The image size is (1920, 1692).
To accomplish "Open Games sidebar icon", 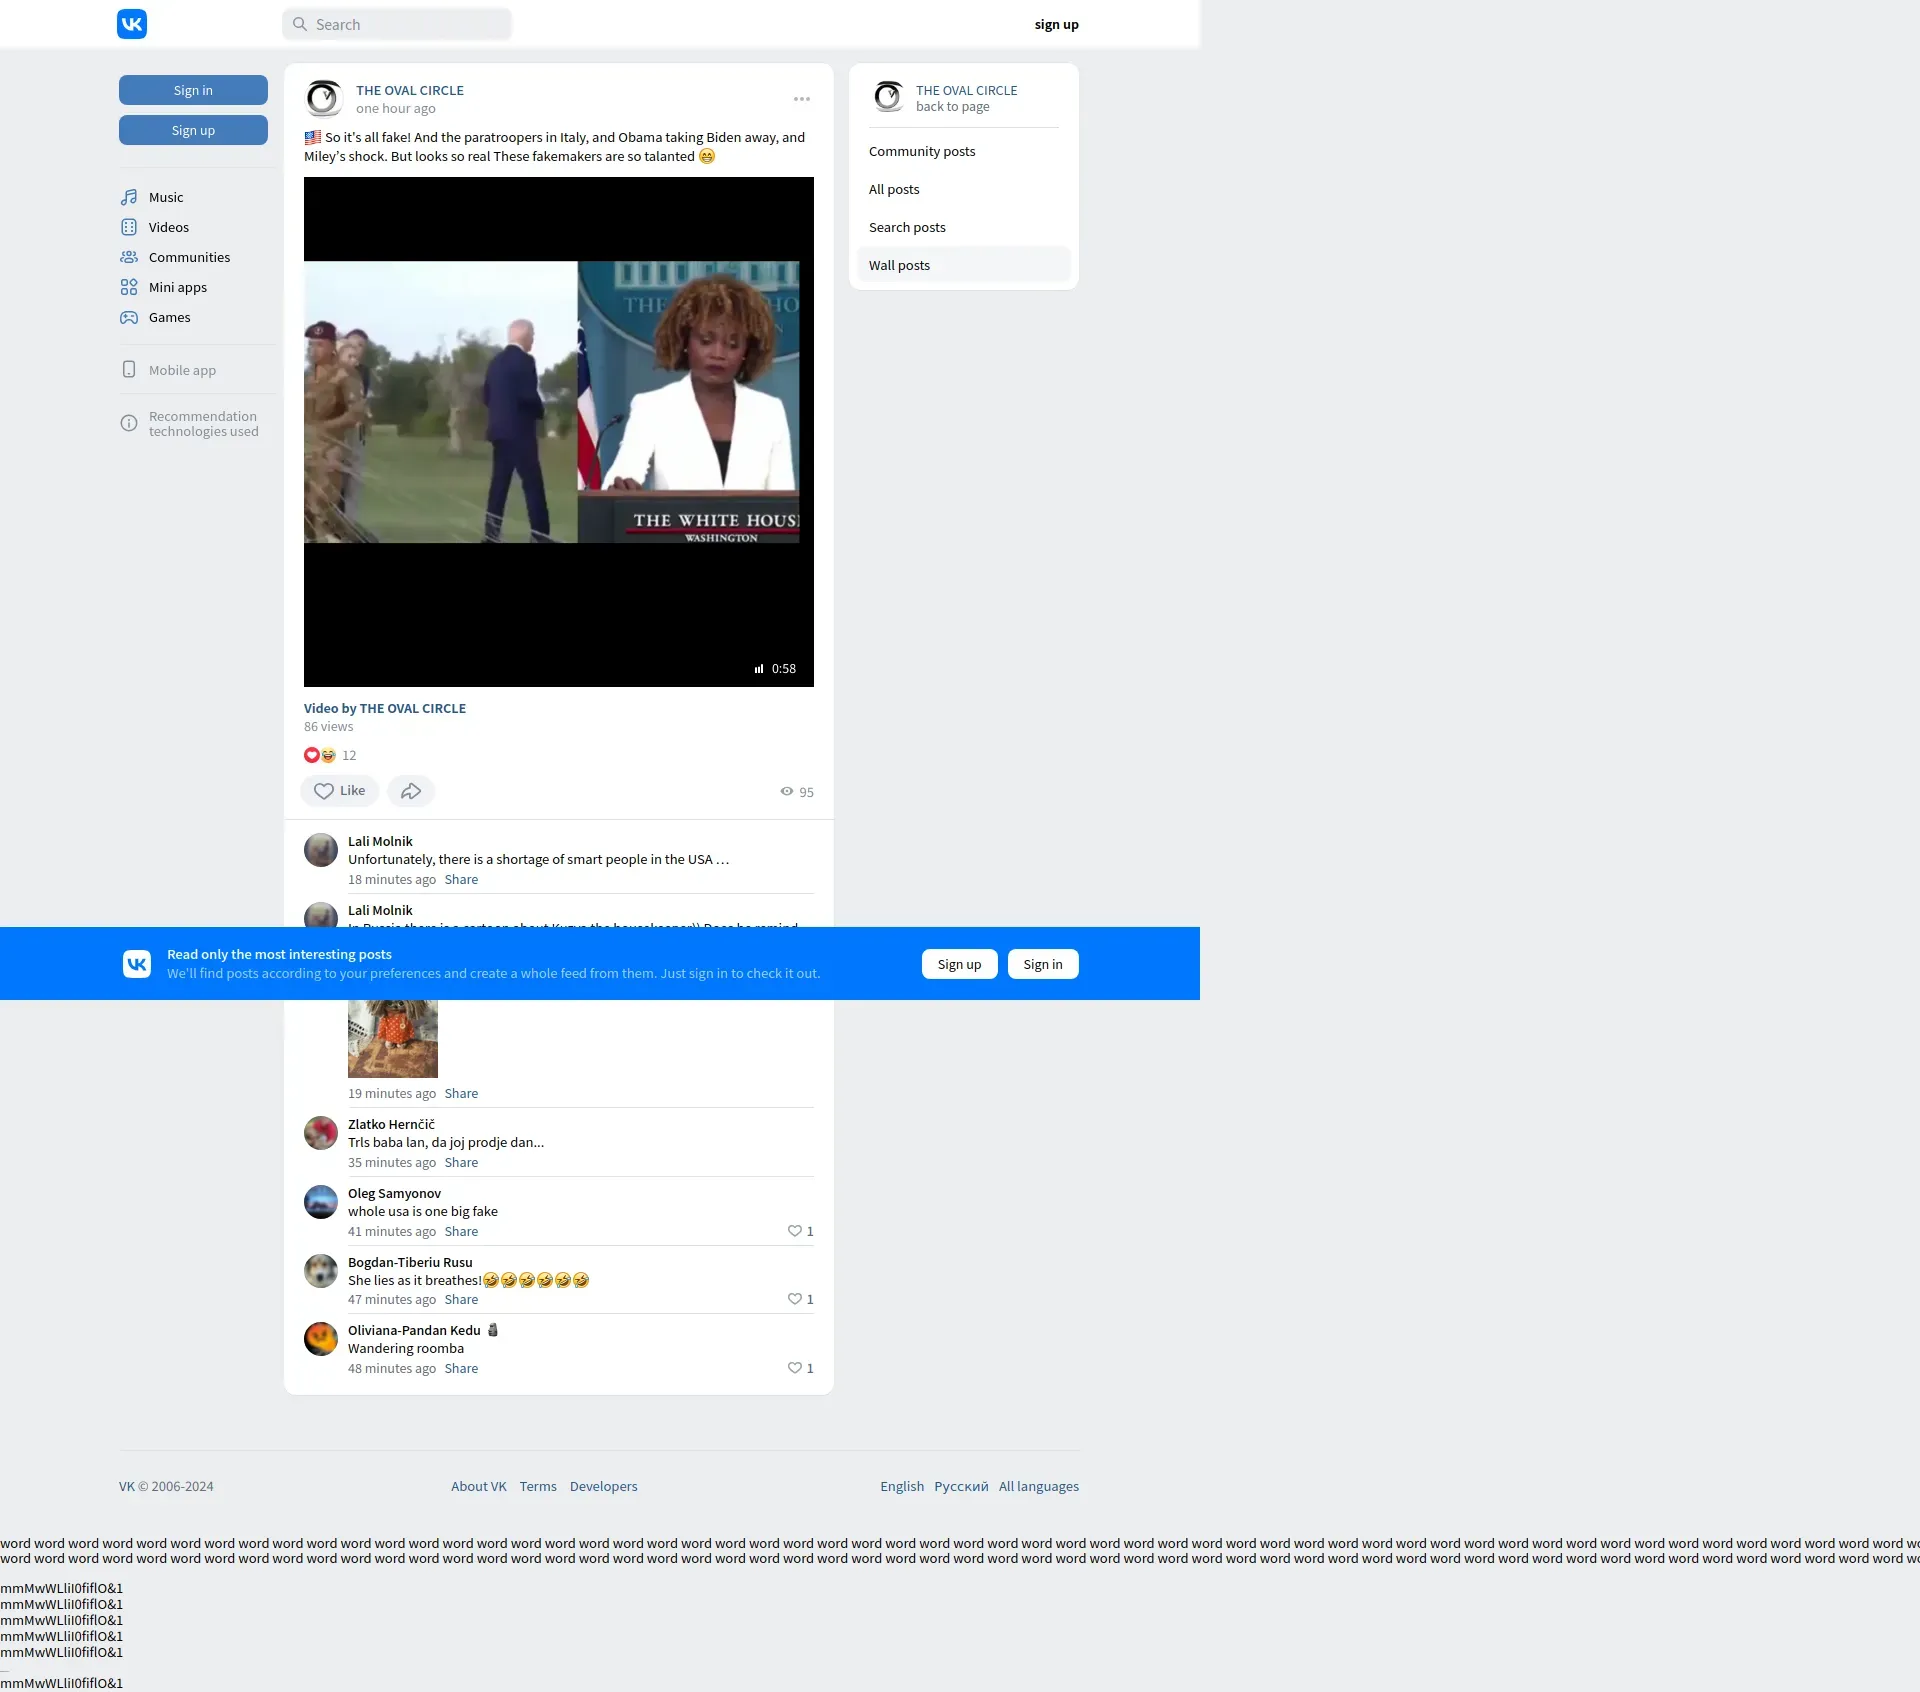I will pyautogui.click(x=129, y=317).
